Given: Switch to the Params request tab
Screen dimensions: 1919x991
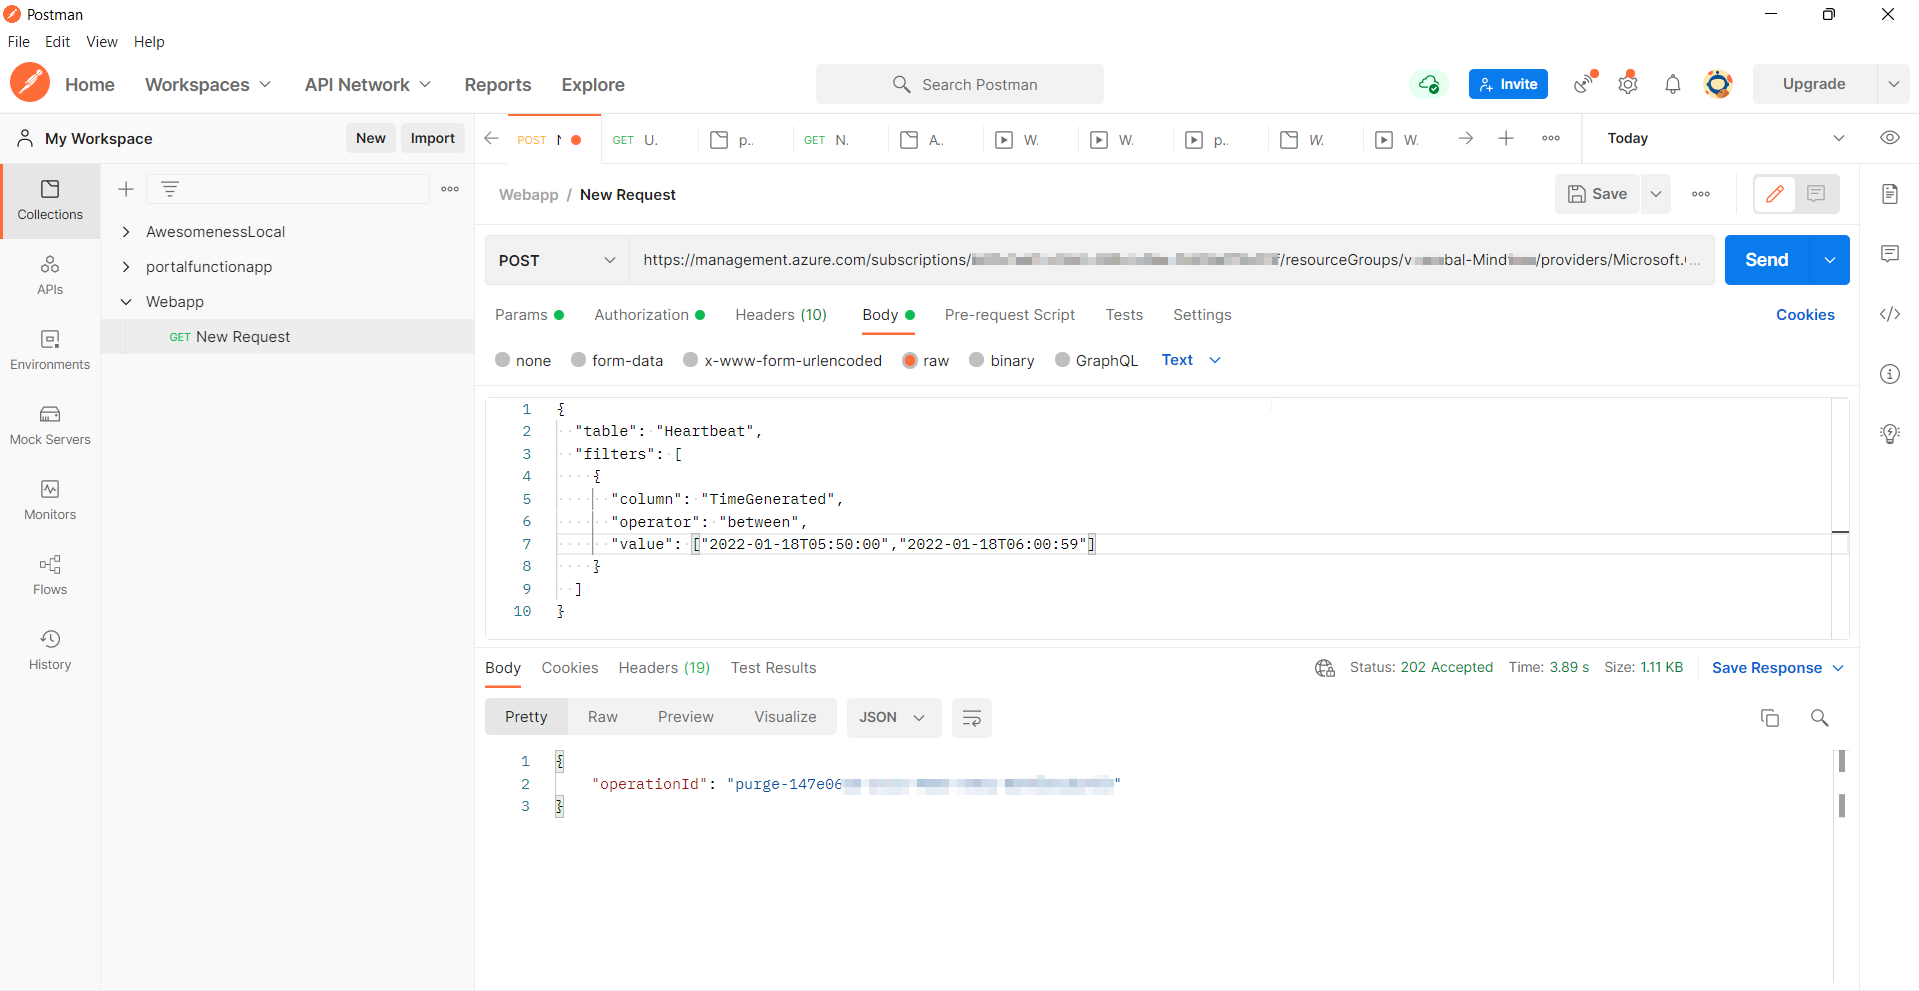Looking at the screenshot, I should coord(529,315).
